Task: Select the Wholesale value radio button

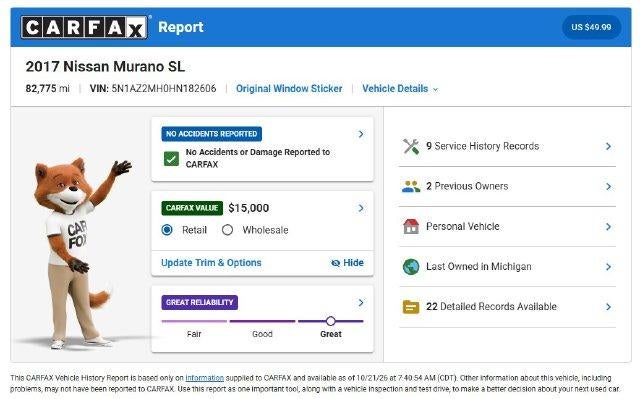Action: [x=227, y=230]
